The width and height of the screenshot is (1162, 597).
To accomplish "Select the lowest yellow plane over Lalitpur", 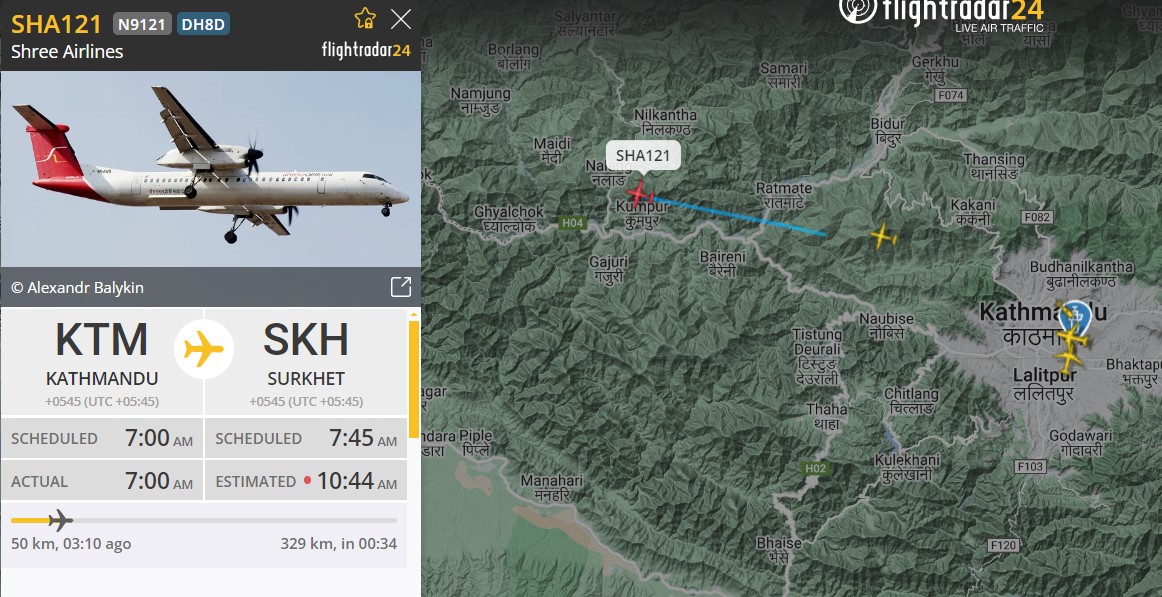I will click(x=1069, y=361).
